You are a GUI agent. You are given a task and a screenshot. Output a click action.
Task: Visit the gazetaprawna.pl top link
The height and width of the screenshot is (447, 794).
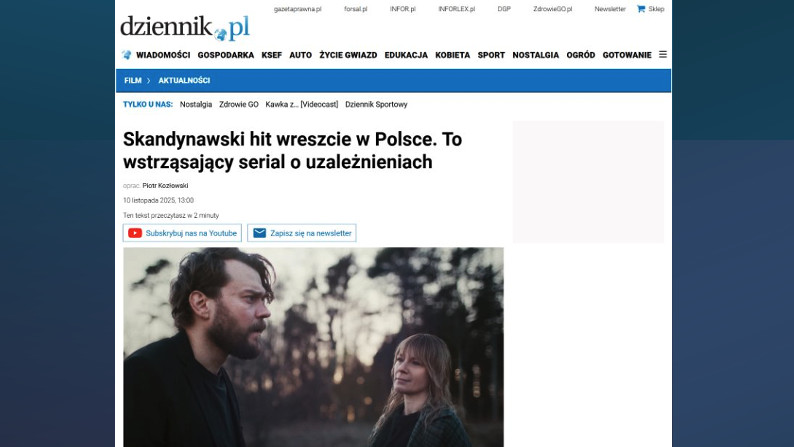[x=298, y=9]
